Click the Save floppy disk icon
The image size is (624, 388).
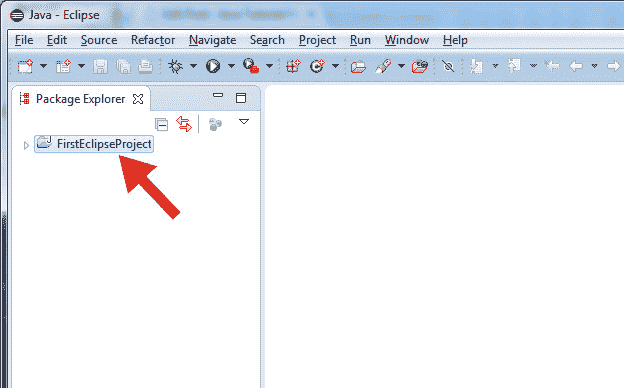100,66
